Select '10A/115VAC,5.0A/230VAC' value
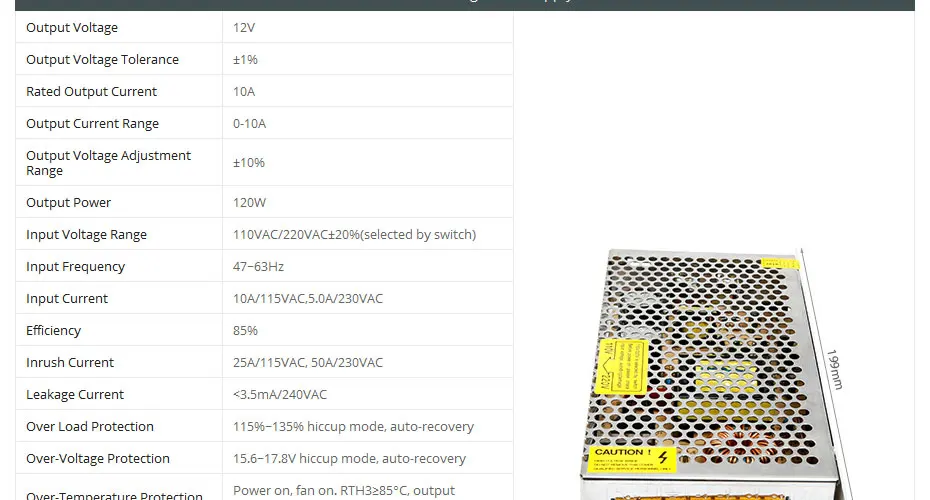 pyautogui.click(x=308, y=298)
